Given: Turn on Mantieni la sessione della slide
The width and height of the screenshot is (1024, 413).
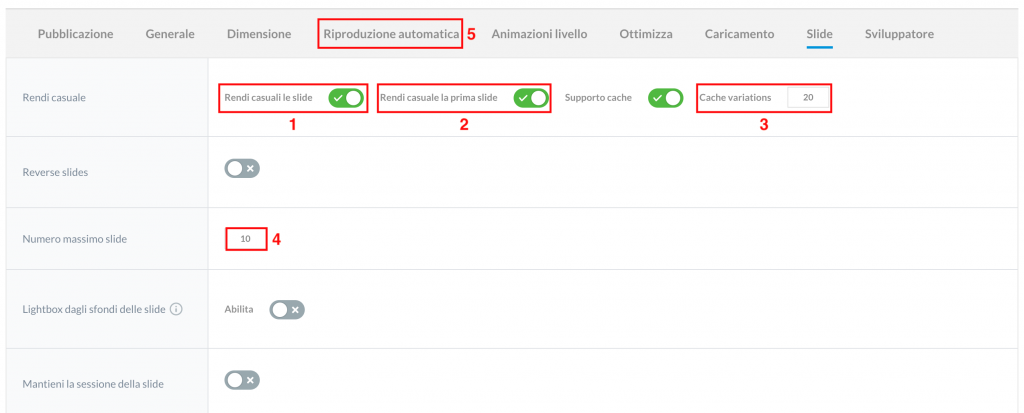Looking at the screenshot, I should coord(242,380).
